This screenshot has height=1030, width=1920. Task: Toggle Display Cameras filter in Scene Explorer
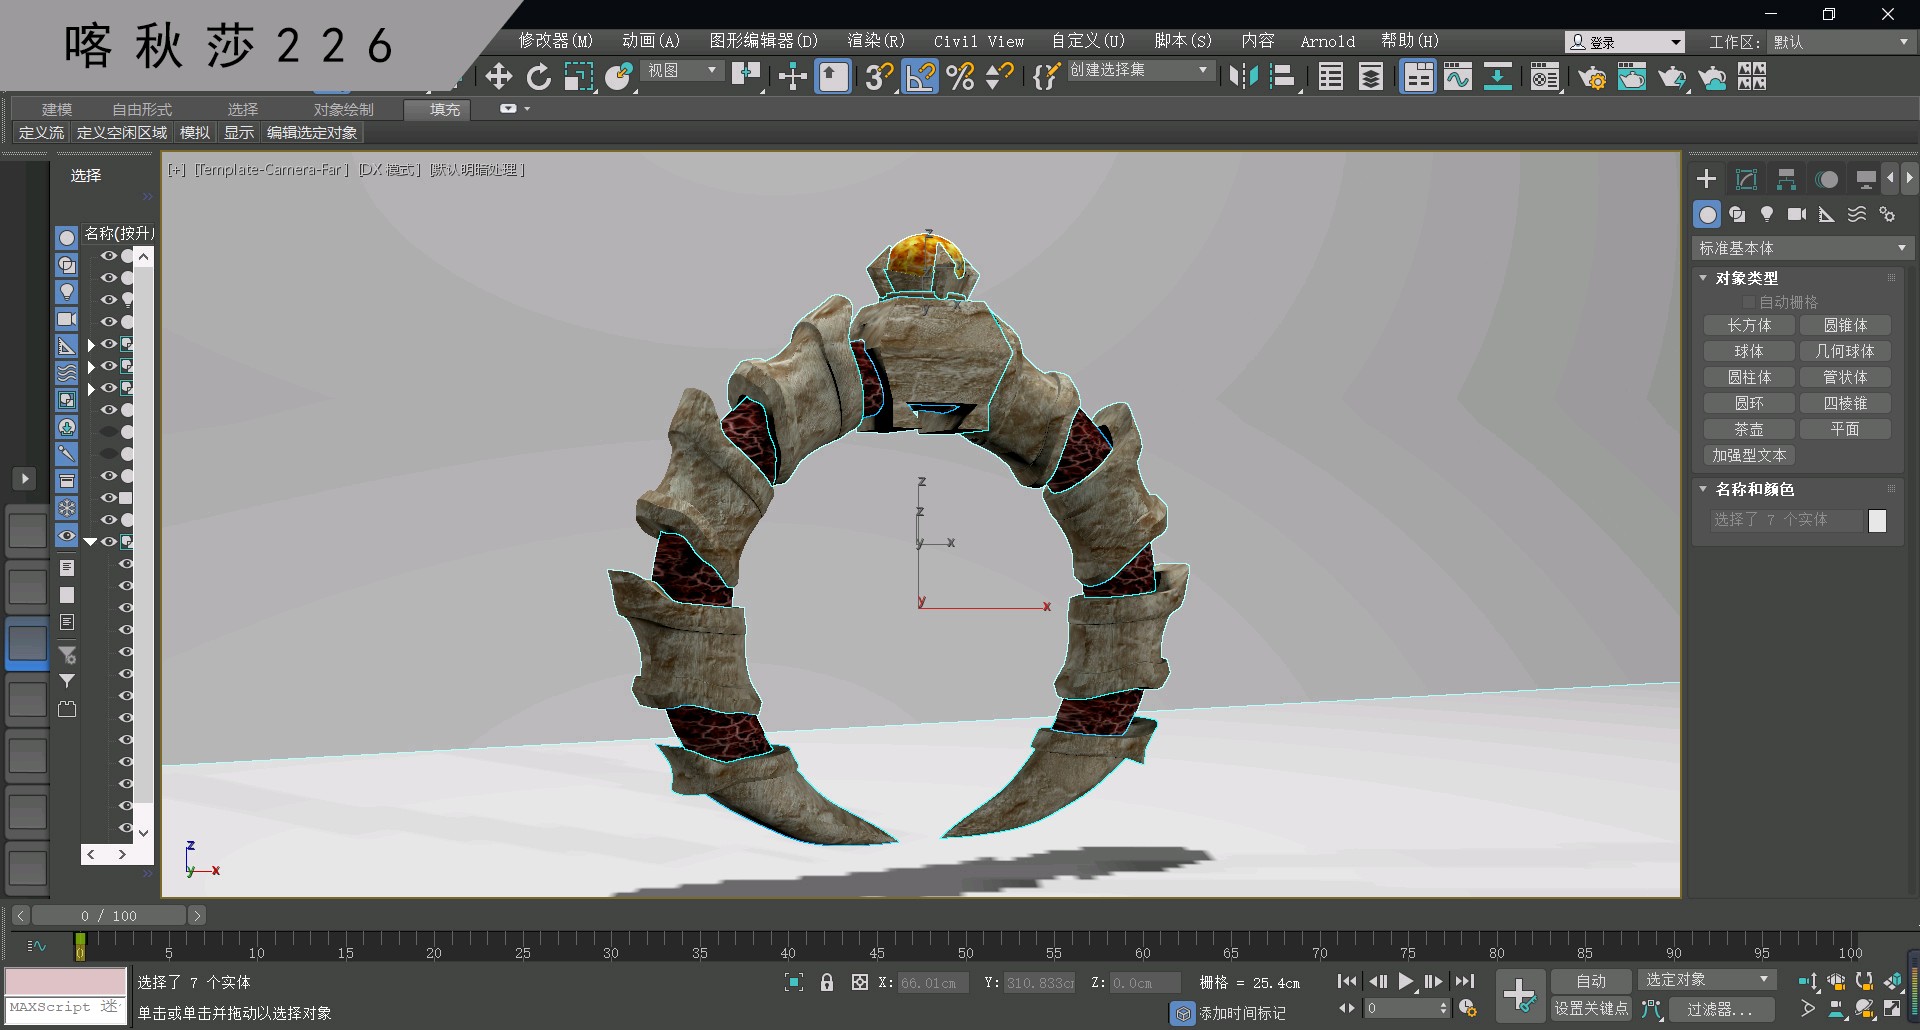(x=66, y=319)
